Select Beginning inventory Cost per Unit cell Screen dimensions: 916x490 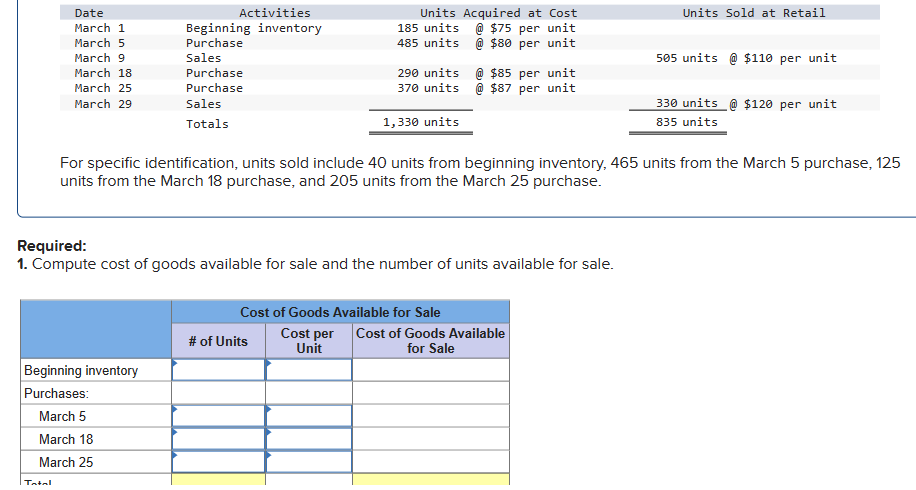(x=309, y=370)
